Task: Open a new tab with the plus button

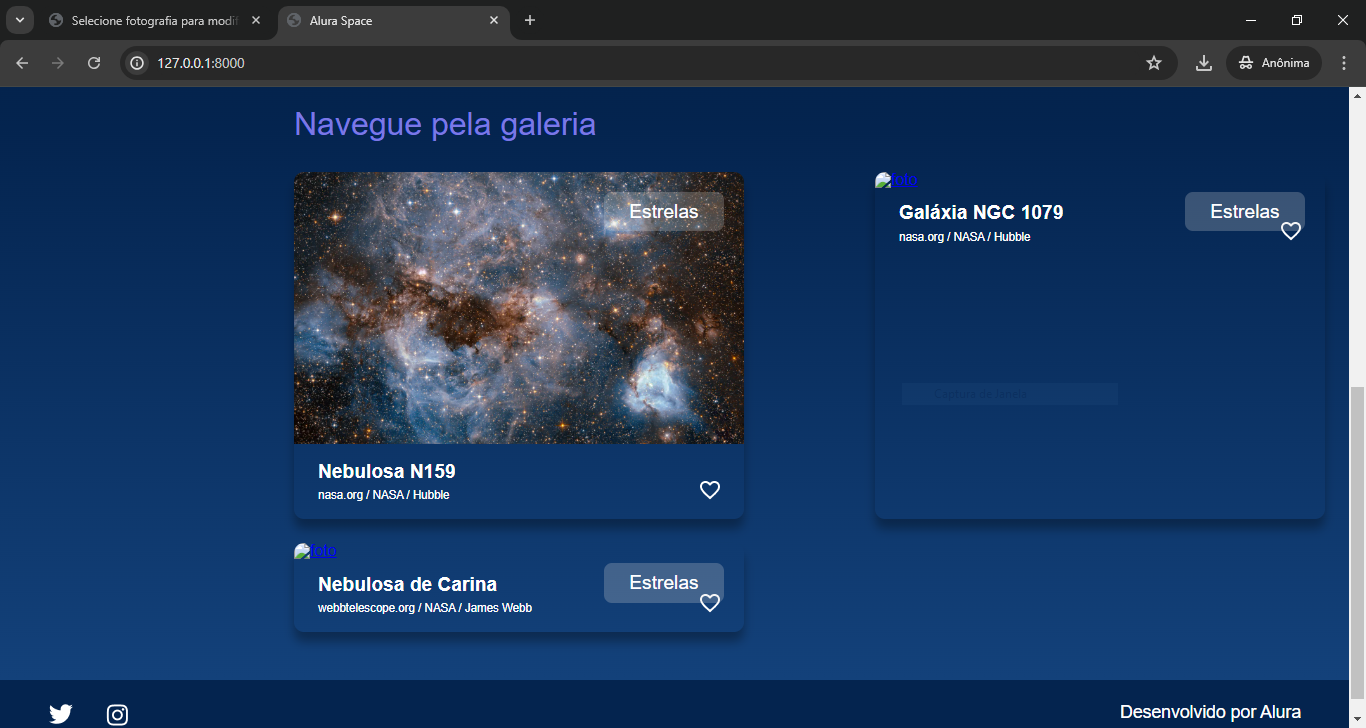Action: click(x=530, y=20)
